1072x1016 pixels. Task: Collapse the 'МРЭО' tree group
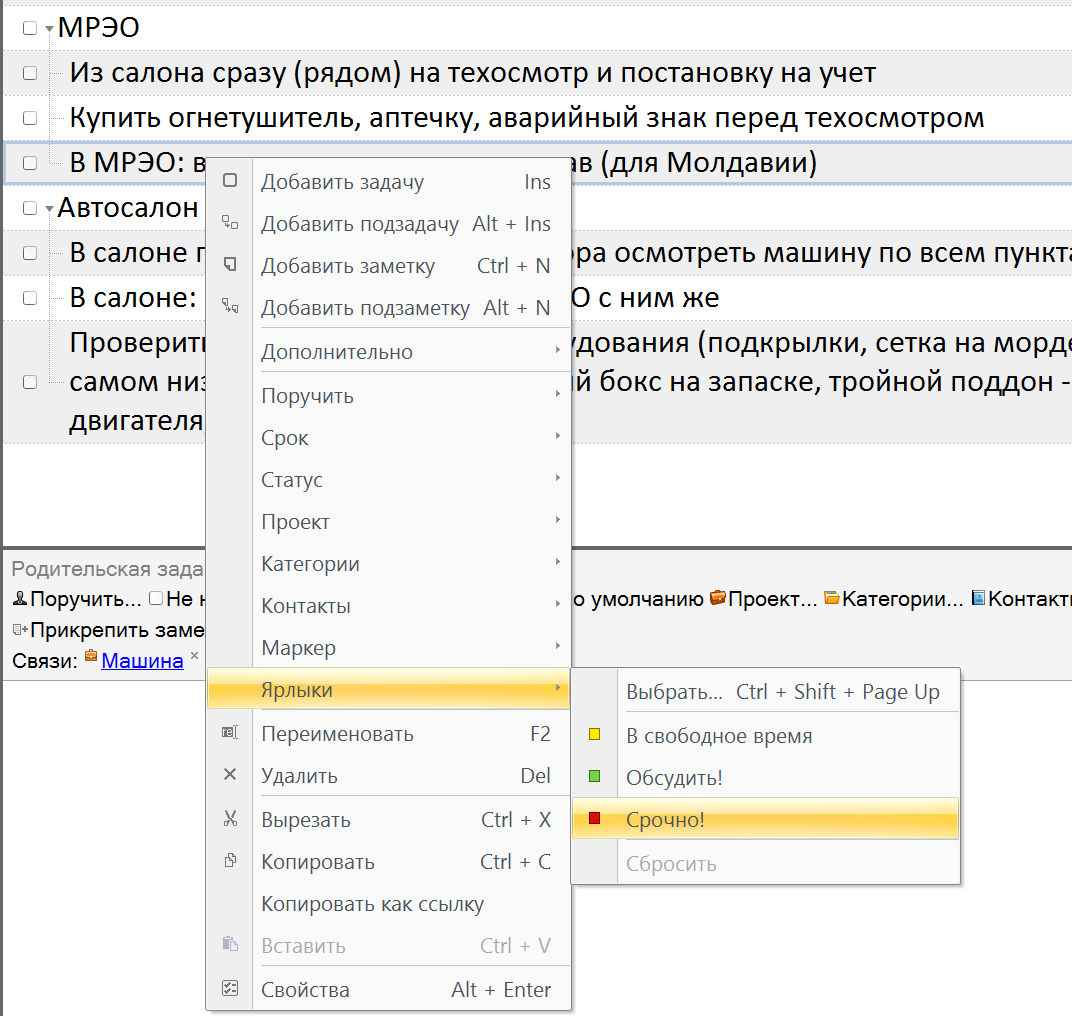49,29
